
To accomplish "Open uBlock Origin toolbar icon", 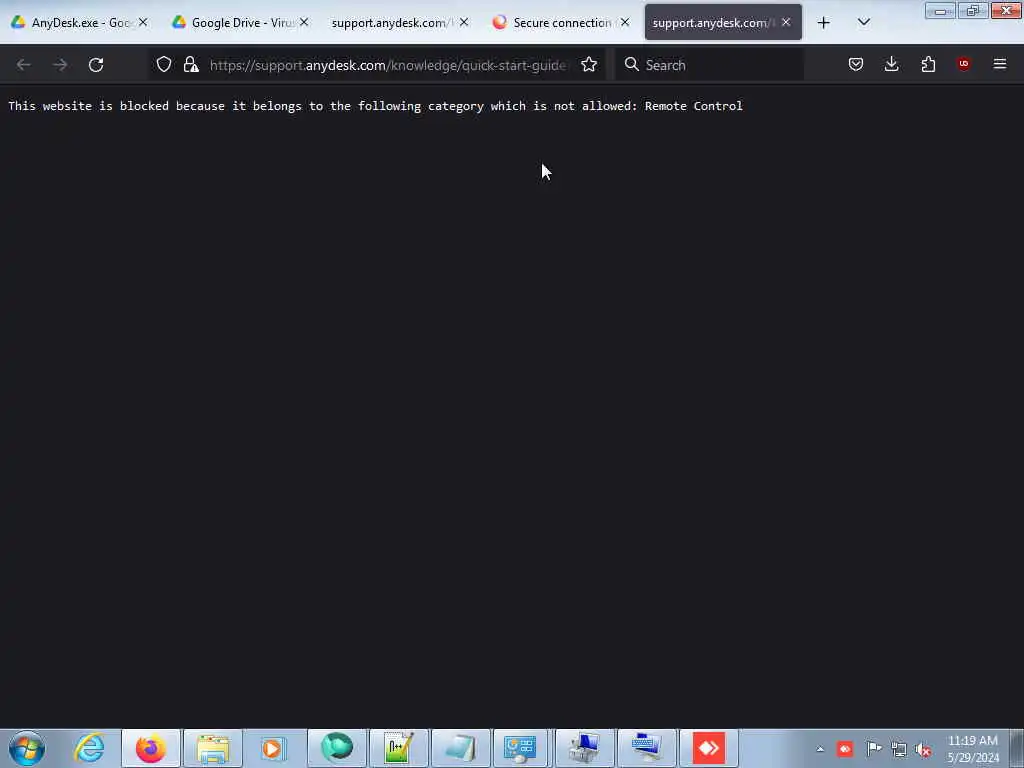I will (x=963, y=64).
